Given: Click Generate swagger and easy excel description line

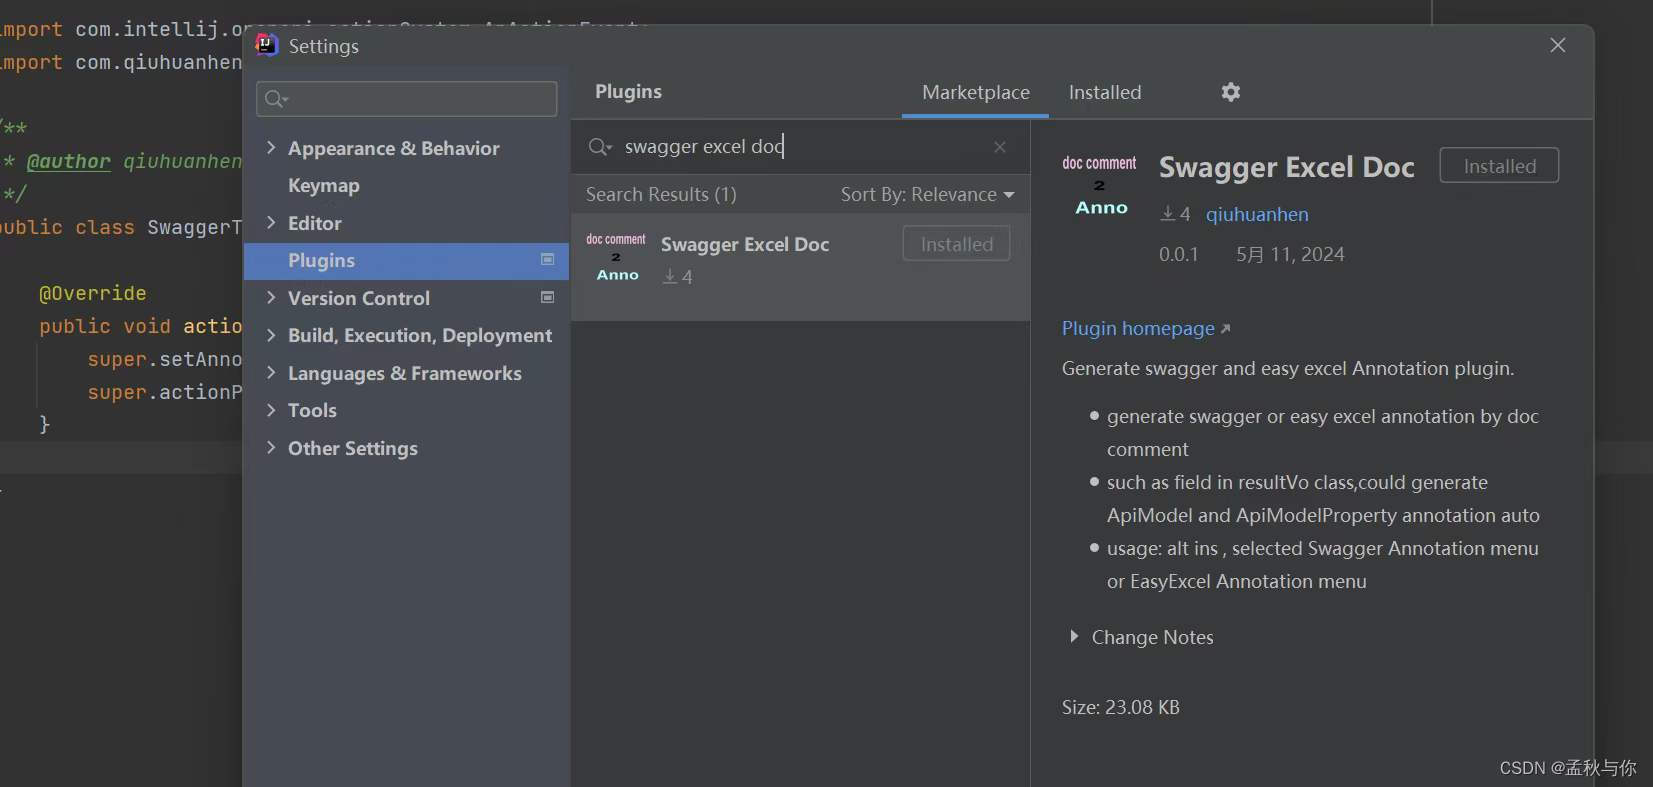Looking at the screenshot, I should (x=1288, y=368).
